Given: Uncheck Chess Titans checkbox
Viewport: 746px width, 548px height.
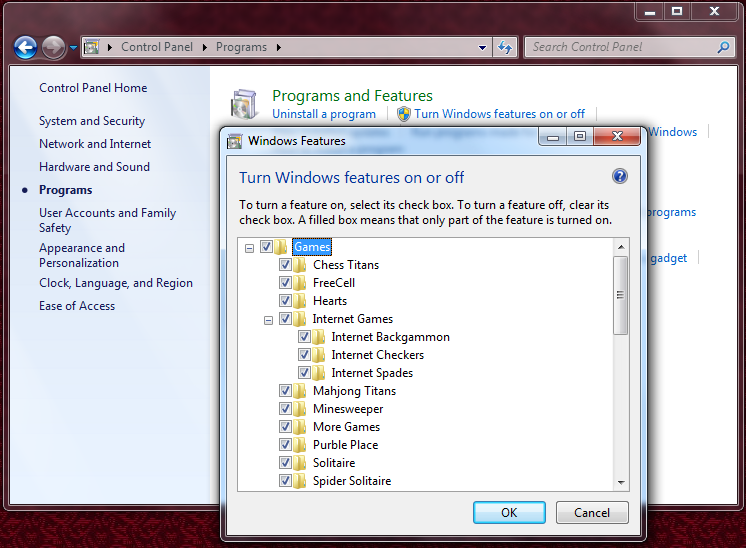Looking at the screenshot, I should (285, 264).
